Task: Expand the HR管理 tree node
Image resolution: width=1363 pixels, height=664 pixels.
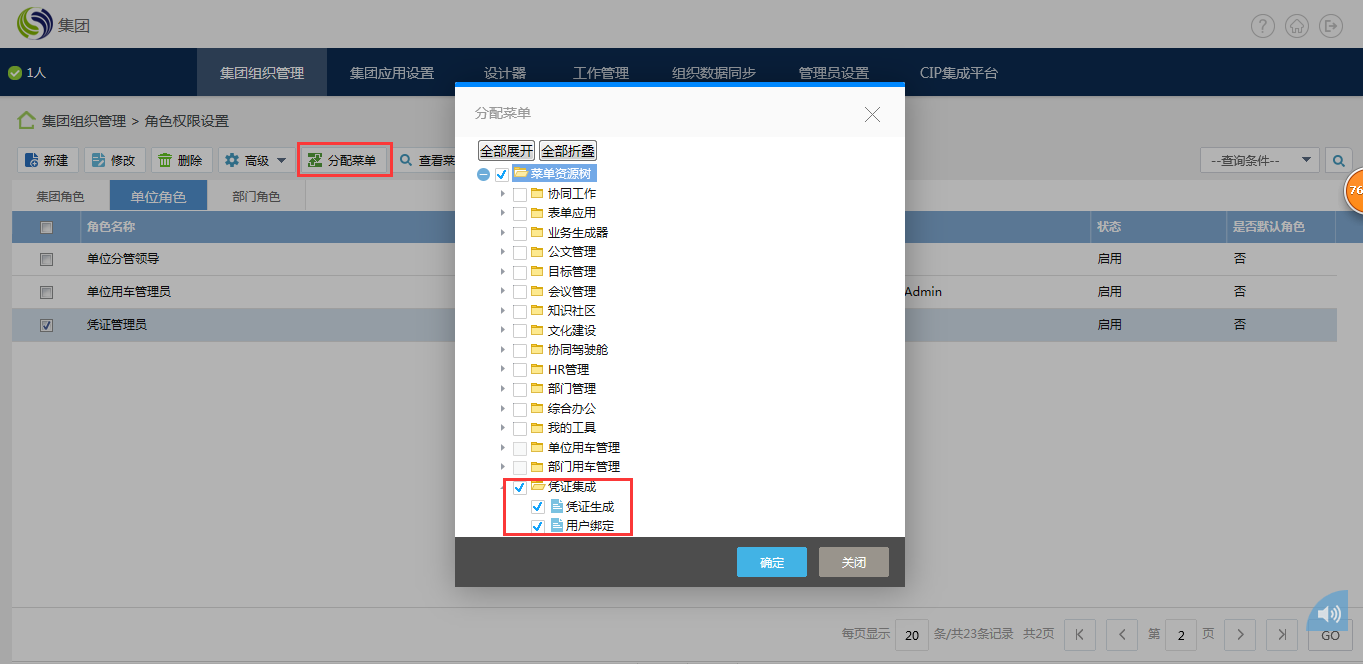Action: [x=503, y=369]
